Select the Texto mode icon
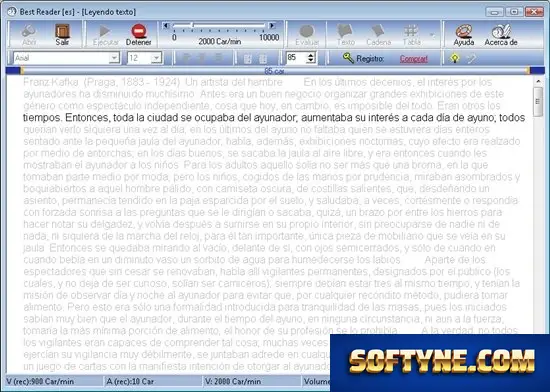Viewport: 550px width, 392px height. [345, 31]
